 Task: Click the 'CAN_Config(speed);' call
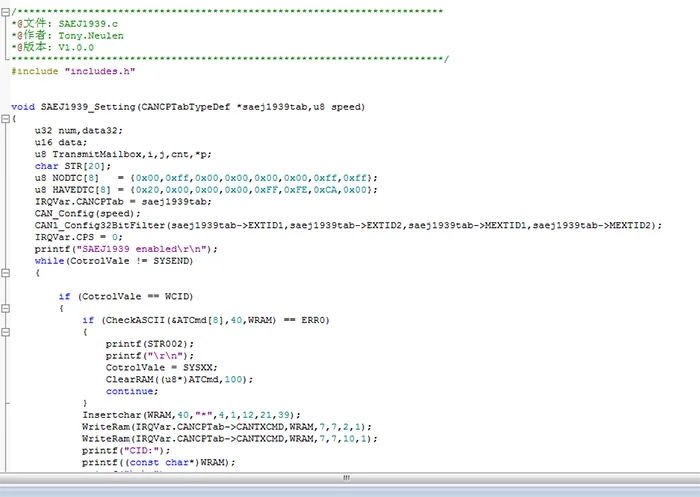pyautogui.click(x=88, y=214)
